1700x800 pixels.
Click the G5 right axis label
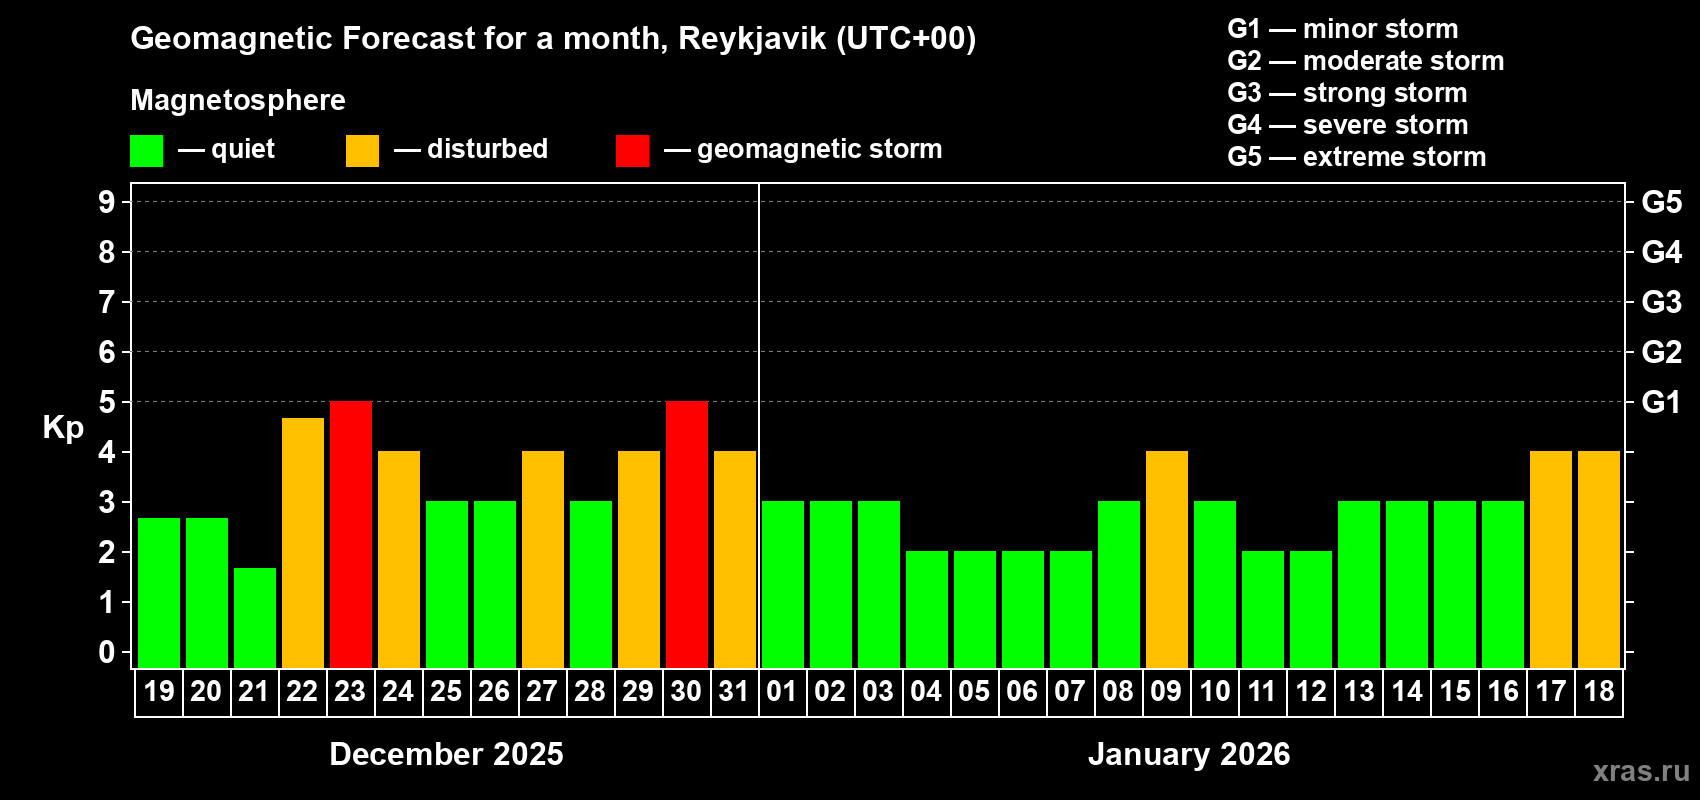pos(1662,202)
